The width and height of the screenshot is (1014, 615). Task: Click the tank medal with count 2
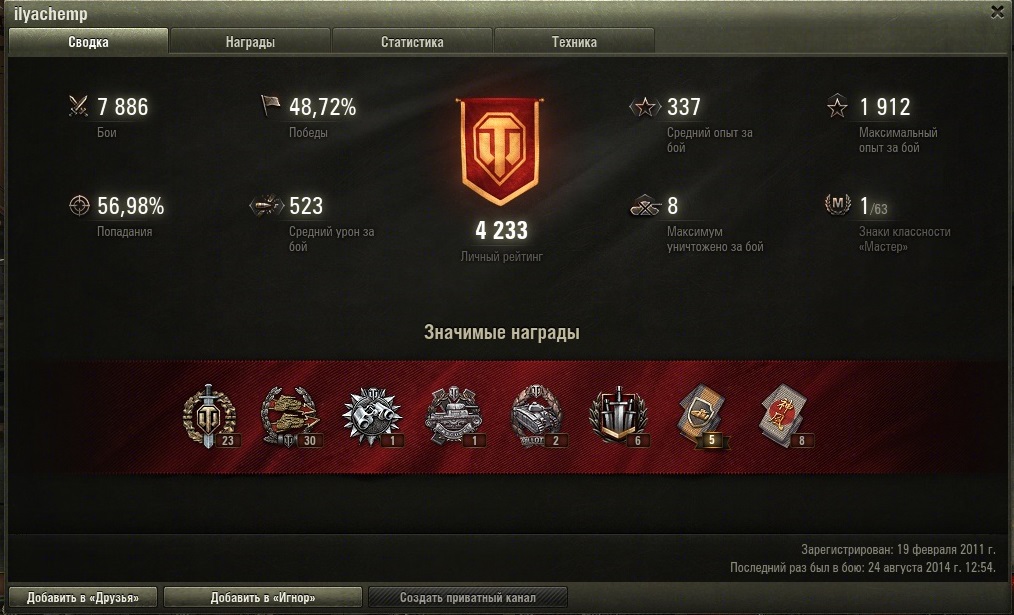[537, 416]
